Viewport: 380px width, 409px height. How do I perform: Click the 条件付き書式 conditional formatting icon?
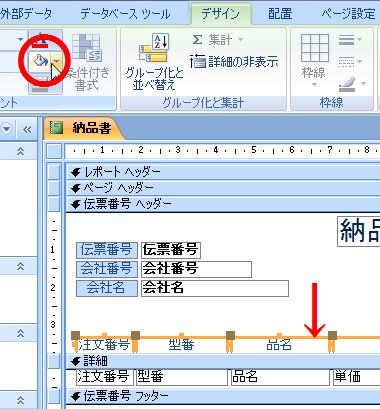(x=87, y=62)
